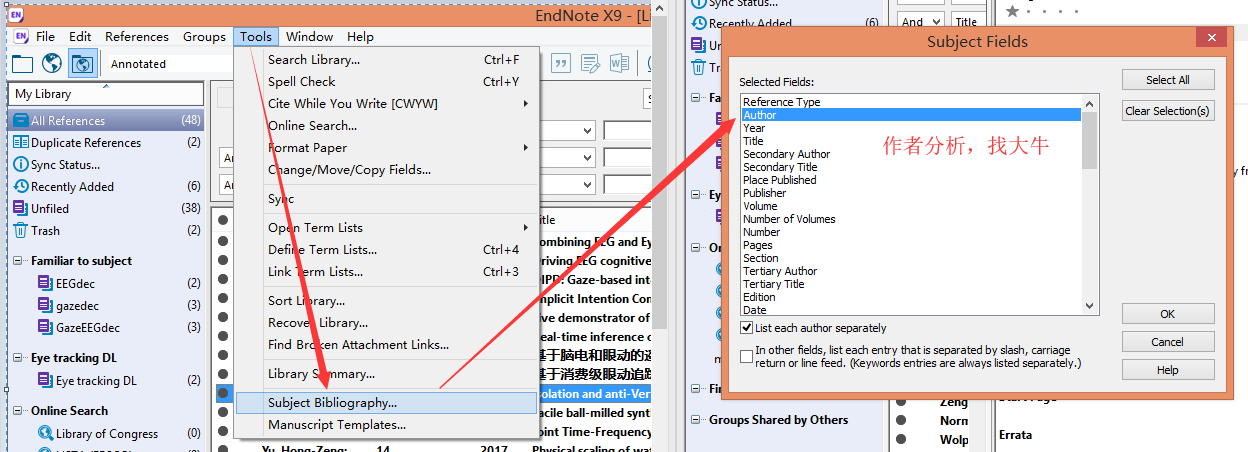Click the Selected Fields scroll up arrow

point(1090,102)
